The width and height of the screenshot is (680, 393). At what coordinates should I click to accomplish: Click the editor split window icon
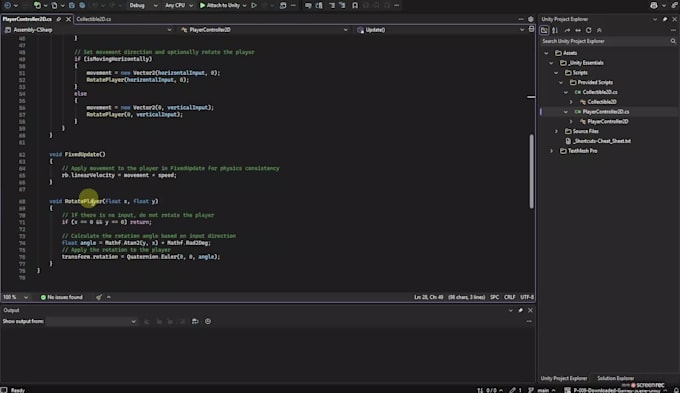531,29
